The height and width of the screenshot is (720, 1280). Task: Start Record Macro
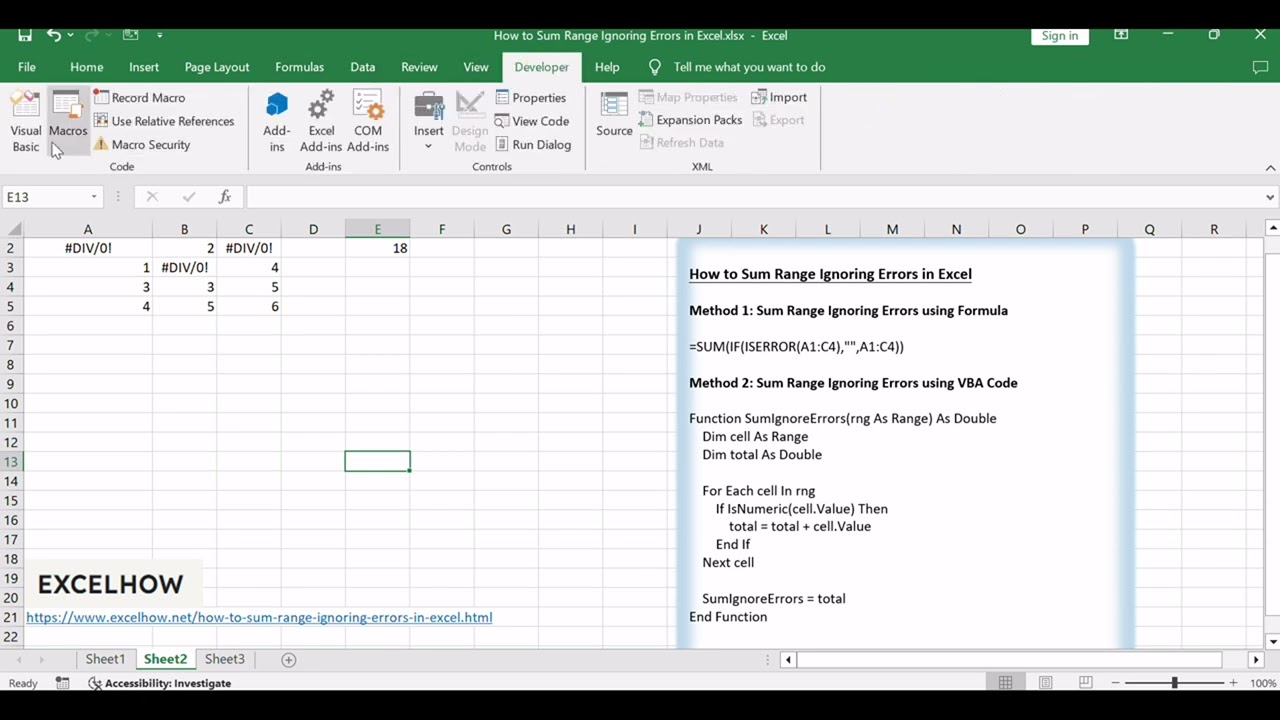click(139, 97)
